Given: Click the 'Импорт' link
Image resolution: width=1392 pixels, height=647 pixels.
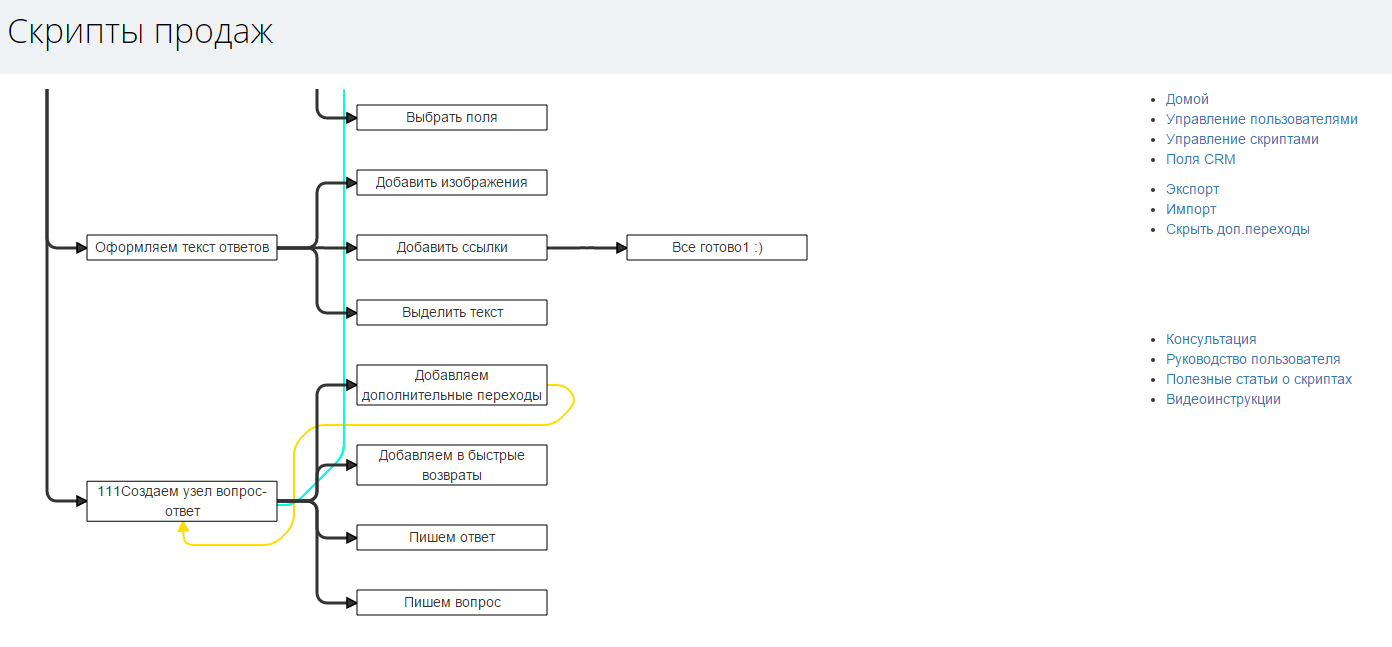Looking at the screenshot, I should 1191,209.
